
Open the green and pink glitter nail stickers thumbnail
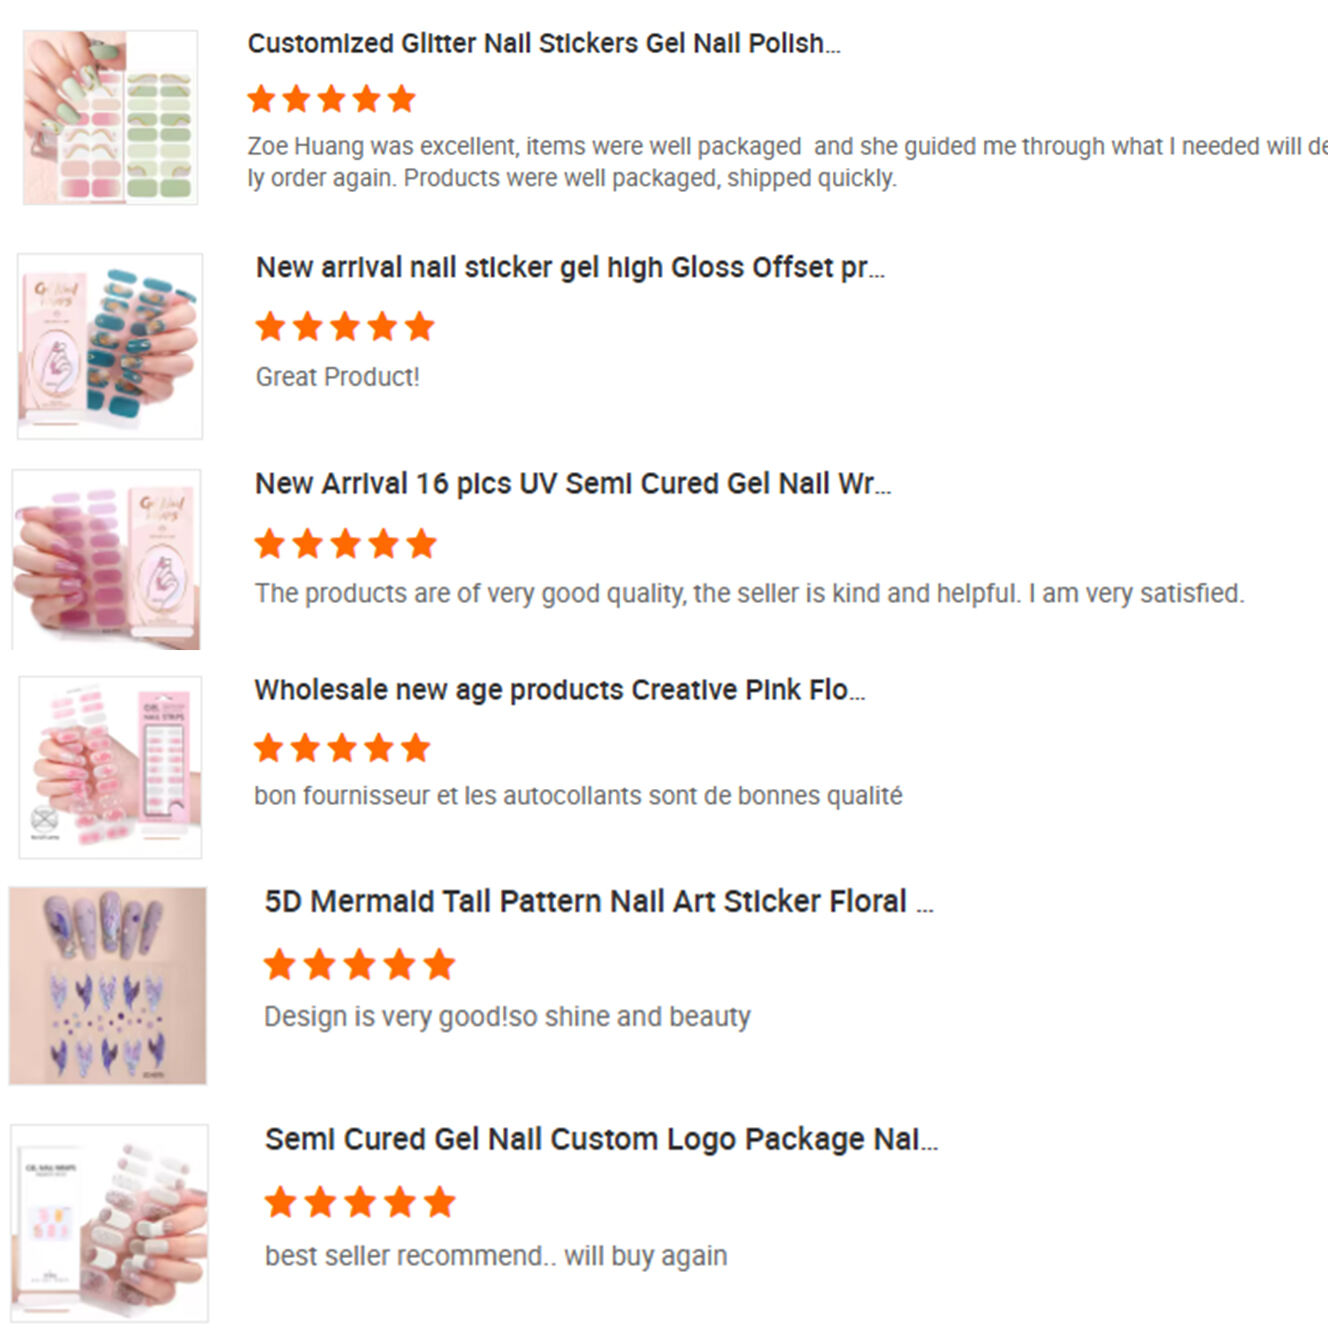coord(110,117)
